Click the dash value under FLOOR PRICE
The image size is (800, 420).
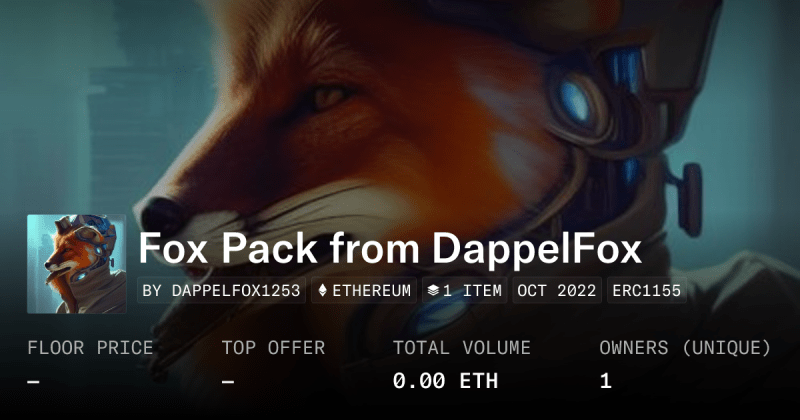pos(34,381)
